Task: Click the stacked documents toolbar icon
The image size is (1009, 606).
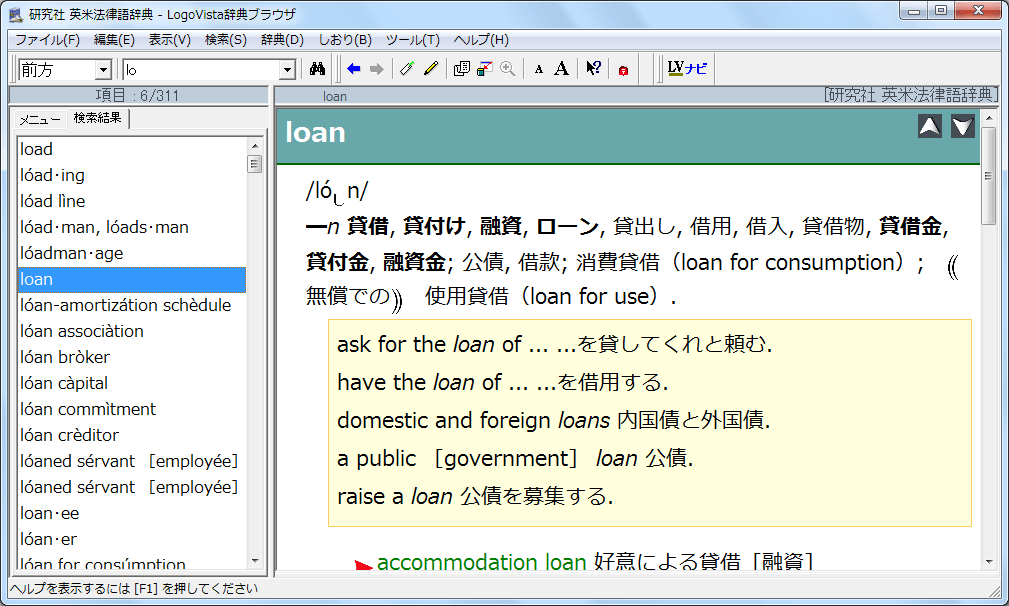Action: pyautogui.click(x=461, y=69)
